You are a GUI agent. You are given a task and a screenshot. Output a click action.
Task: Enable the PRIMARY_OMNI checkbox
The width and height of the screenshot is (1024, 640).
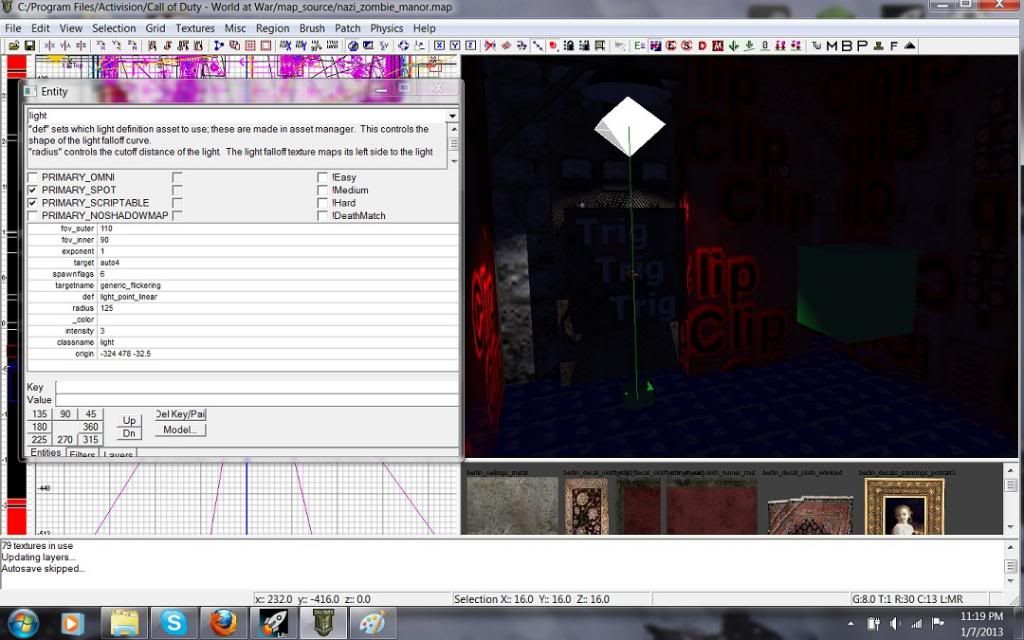click(33, 177)
